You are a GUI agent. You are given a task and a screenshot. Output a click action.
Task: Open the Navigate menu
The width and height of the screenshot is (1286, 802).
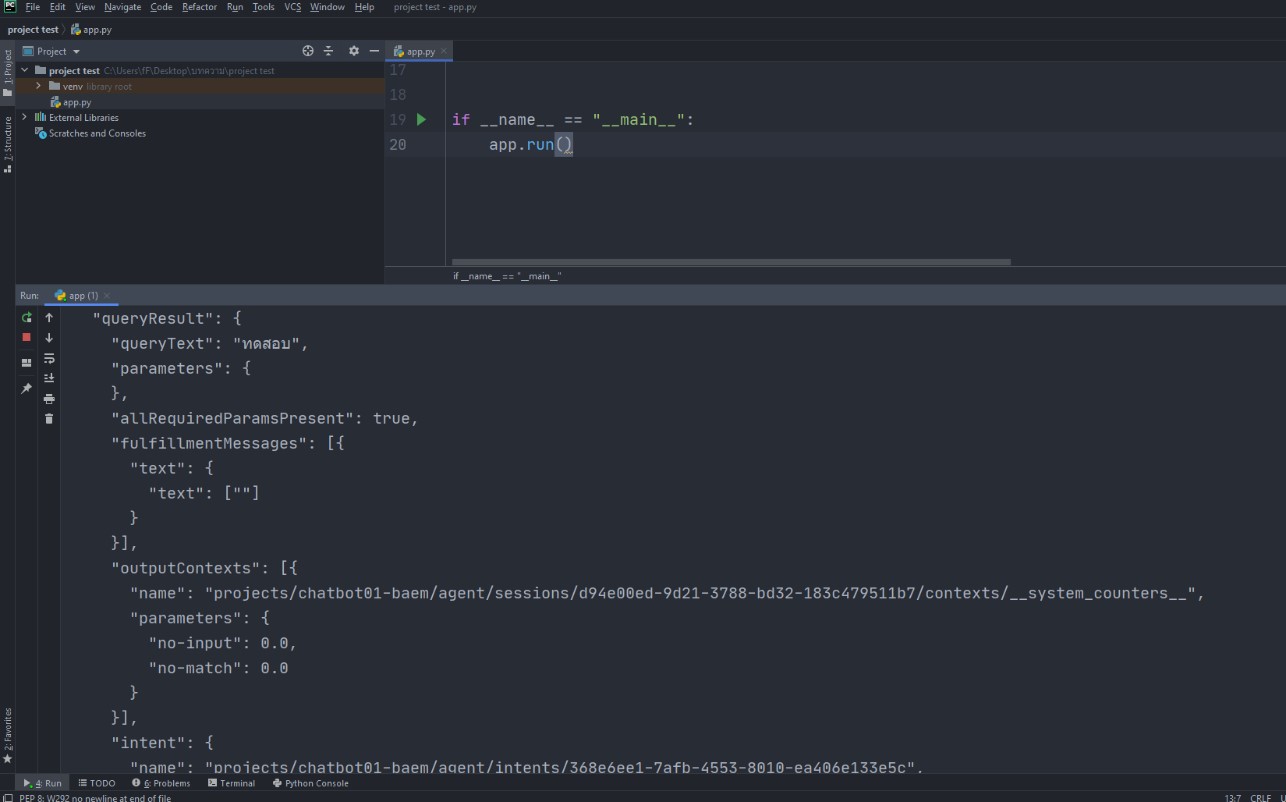point(123,6)
